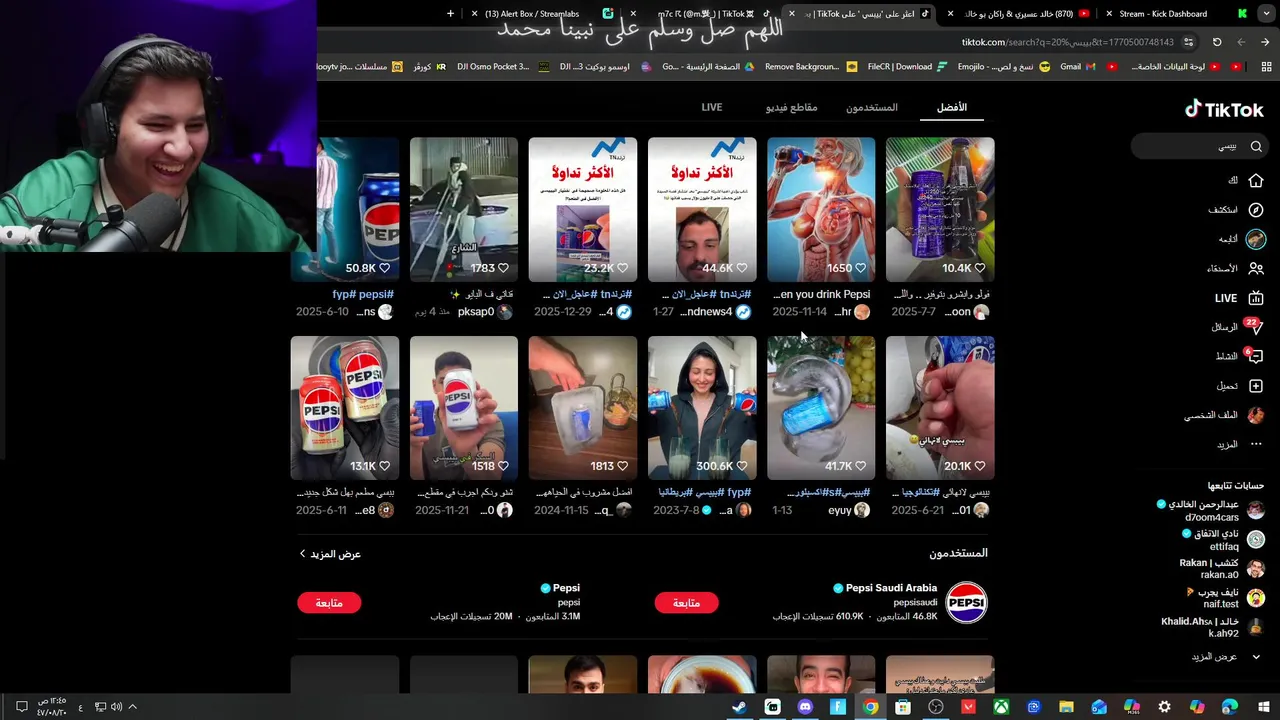Open video thumbnail with 20.1K likes
This screenshot has height=720, width=1280.
click(x=940, y=408)
